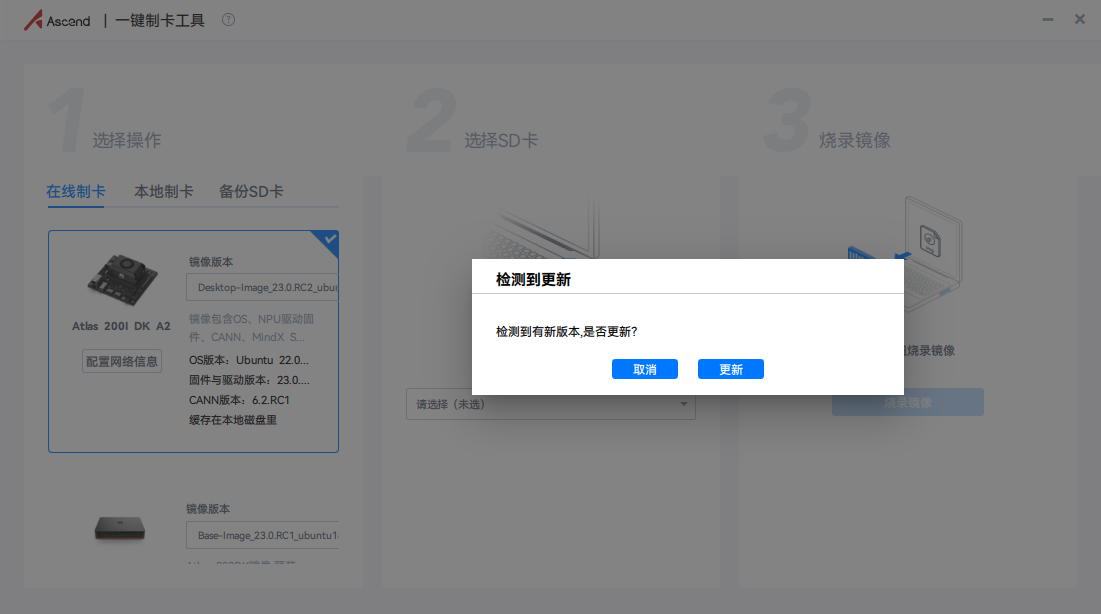This screenshot has width=1101, height=614.
Task: Click the 选择SD卡 step heading
Action: tap(501, 141)
